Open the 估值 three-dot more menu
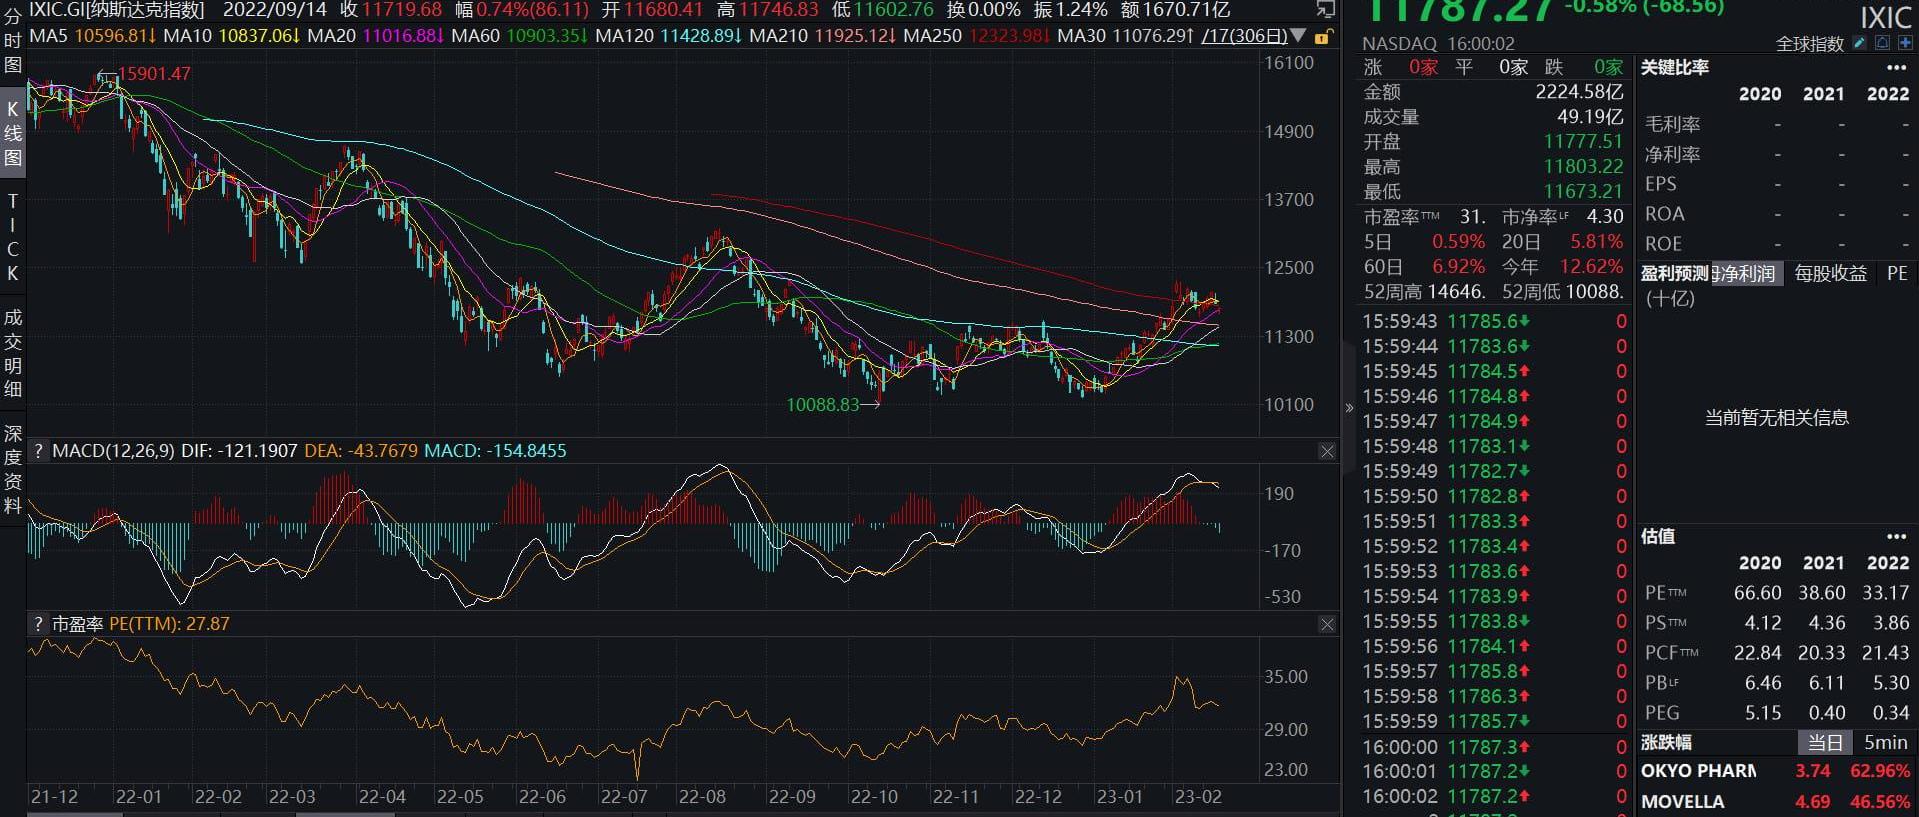This screenshot has width=1919, height=817. [1896, 537]
